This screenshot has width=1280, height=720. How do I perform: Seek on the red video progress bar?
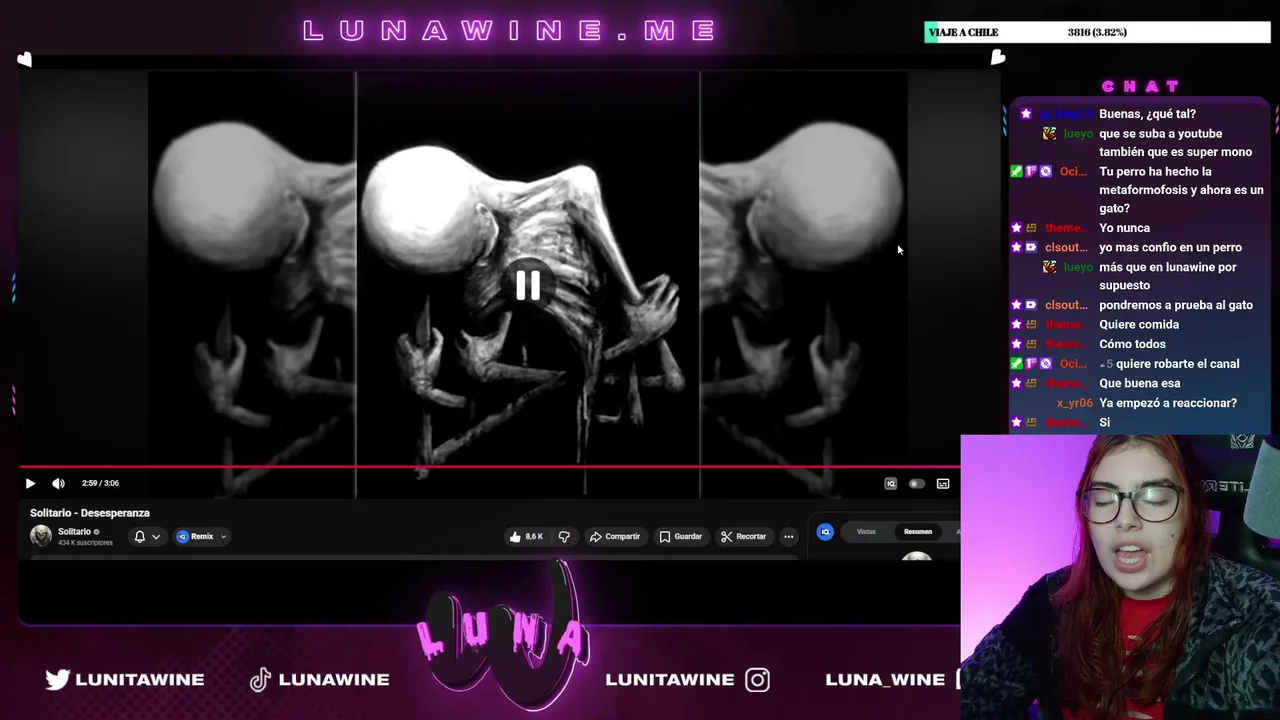pyautogui.click(x=490, y=466)
